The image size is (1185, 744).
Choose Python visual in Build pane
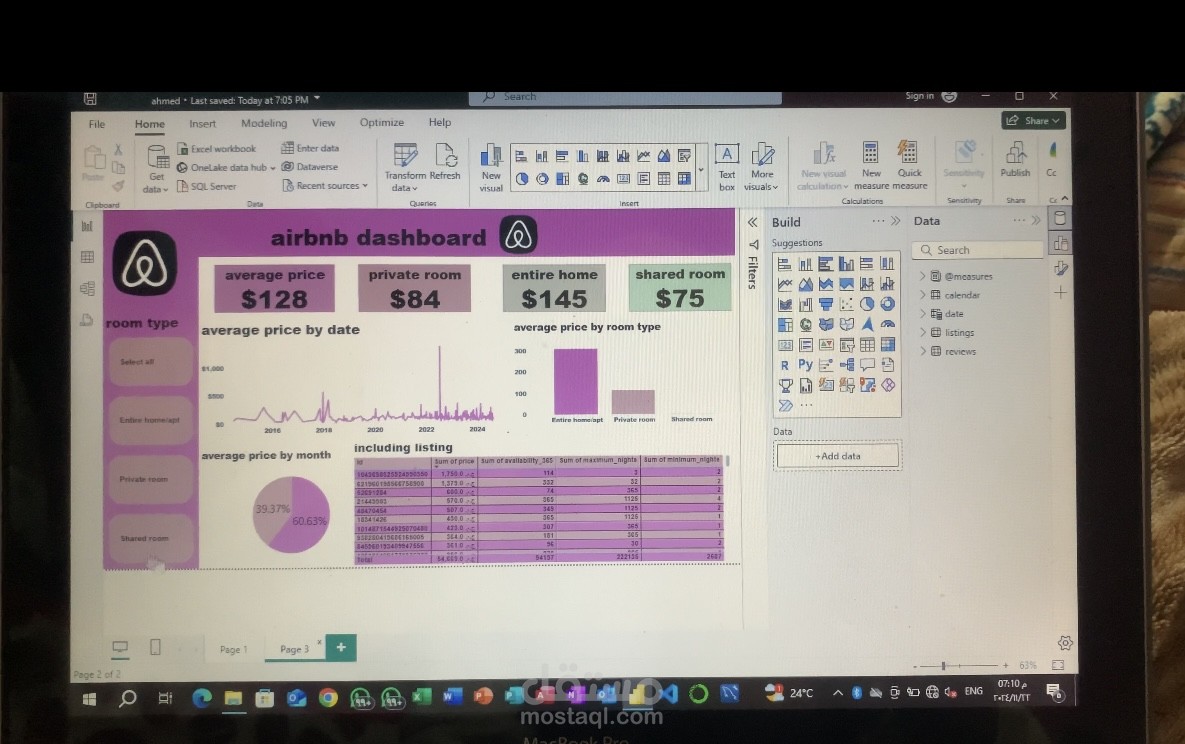(806, 365)
